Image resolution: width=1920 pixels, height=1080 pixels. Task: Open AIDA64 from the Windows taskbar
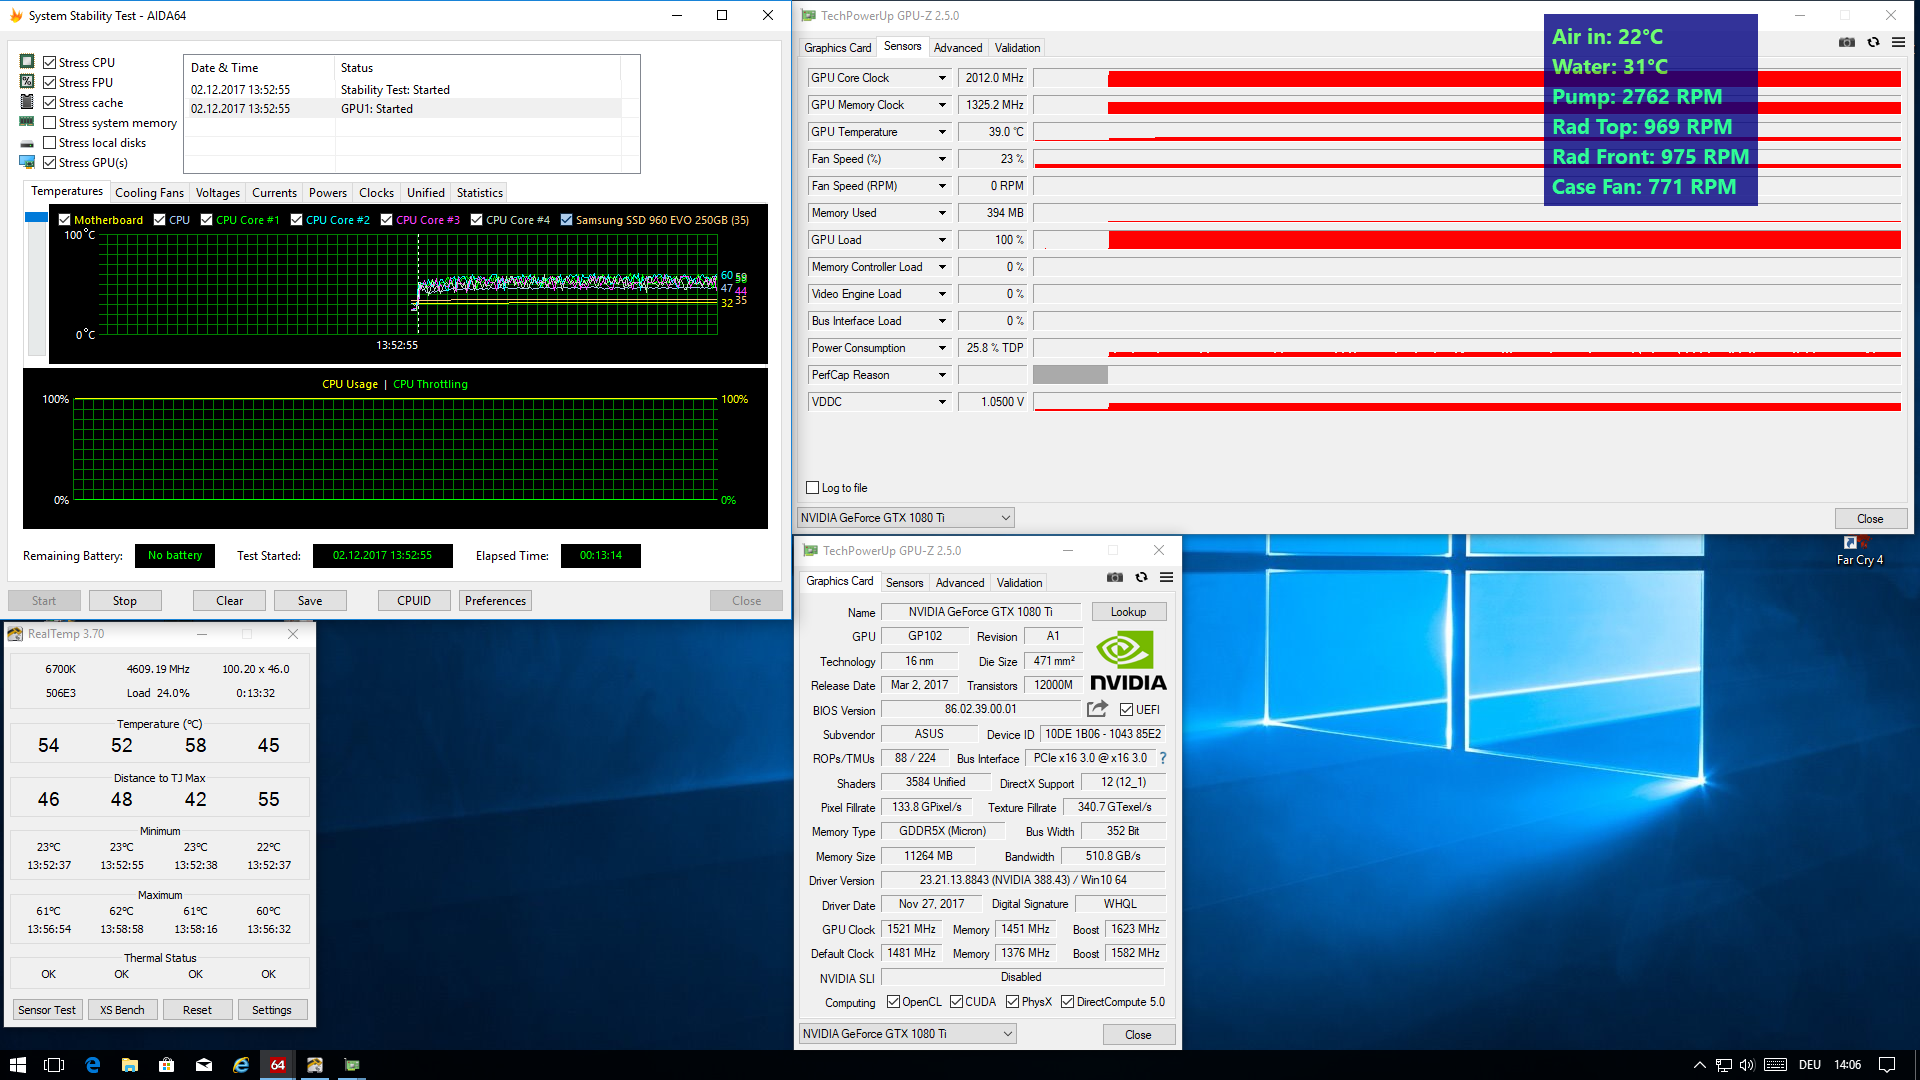pyautogui.click(x=277, y=1065)
